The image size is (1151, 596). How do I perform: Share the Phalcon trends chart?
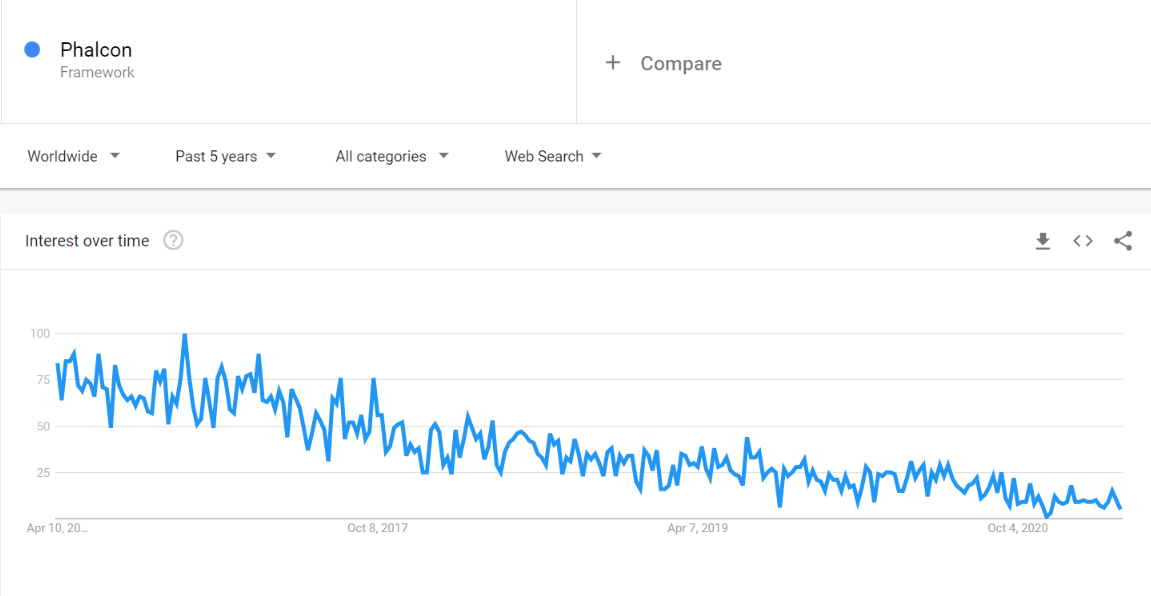1123,241
